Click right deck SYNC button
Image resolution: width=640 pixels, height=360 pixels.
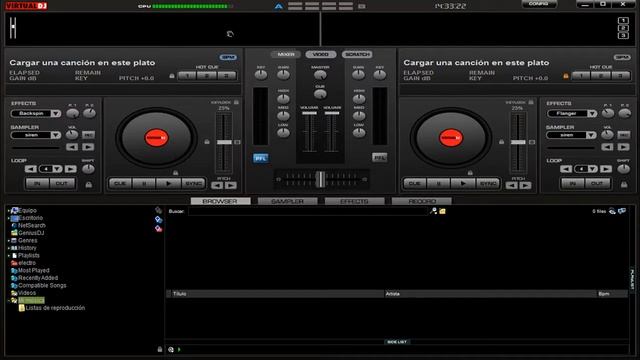point(488,184)
